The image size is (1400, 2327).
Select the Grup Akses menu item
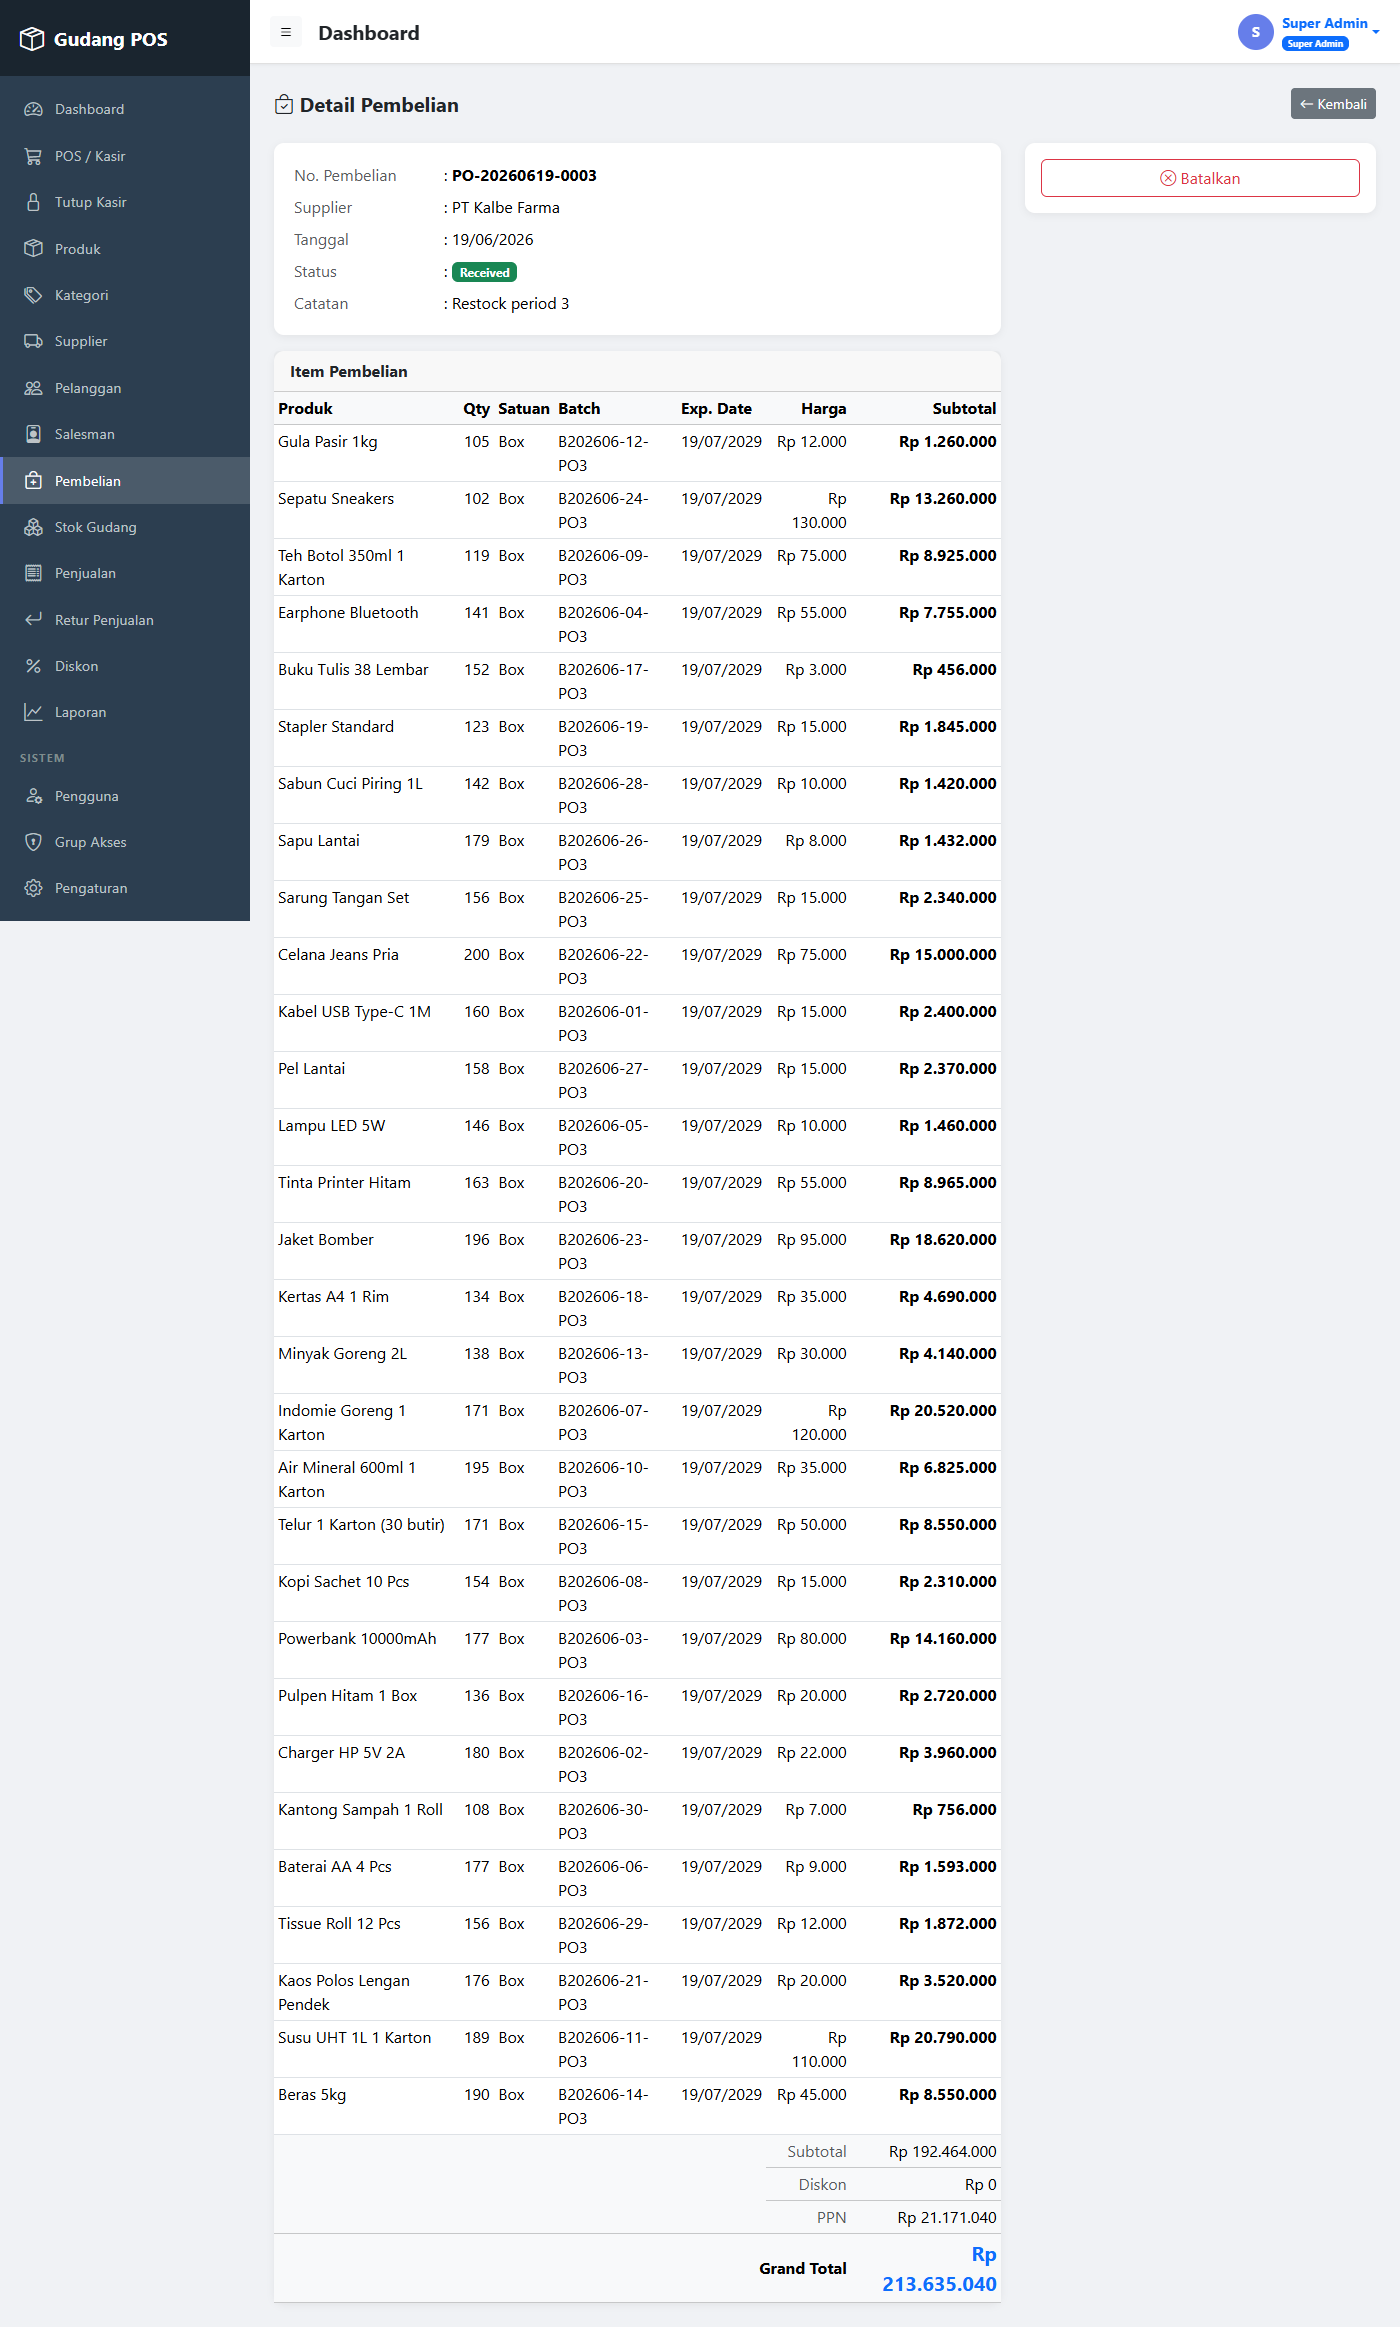click(x=125, y=842)
